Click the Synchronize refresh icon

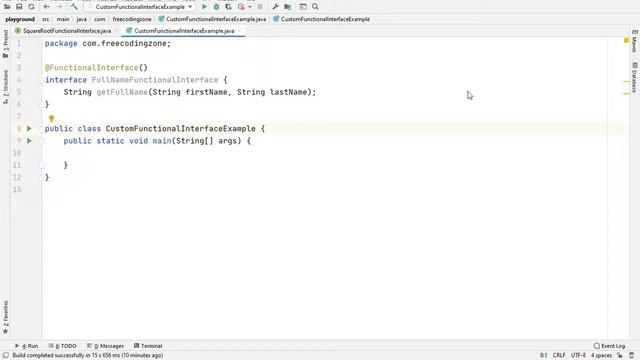click(31, 7)
